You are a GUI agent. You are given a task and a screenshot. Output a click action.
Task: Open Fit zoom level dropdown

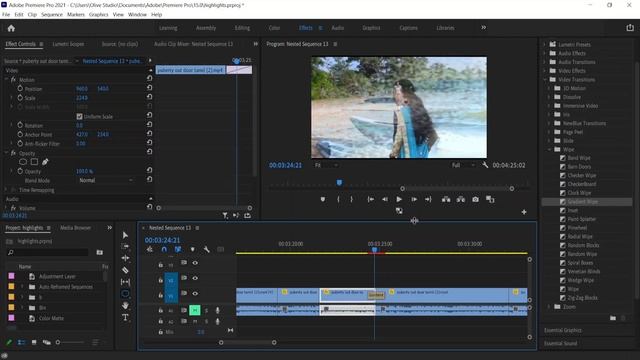click(x=326, y=165)
